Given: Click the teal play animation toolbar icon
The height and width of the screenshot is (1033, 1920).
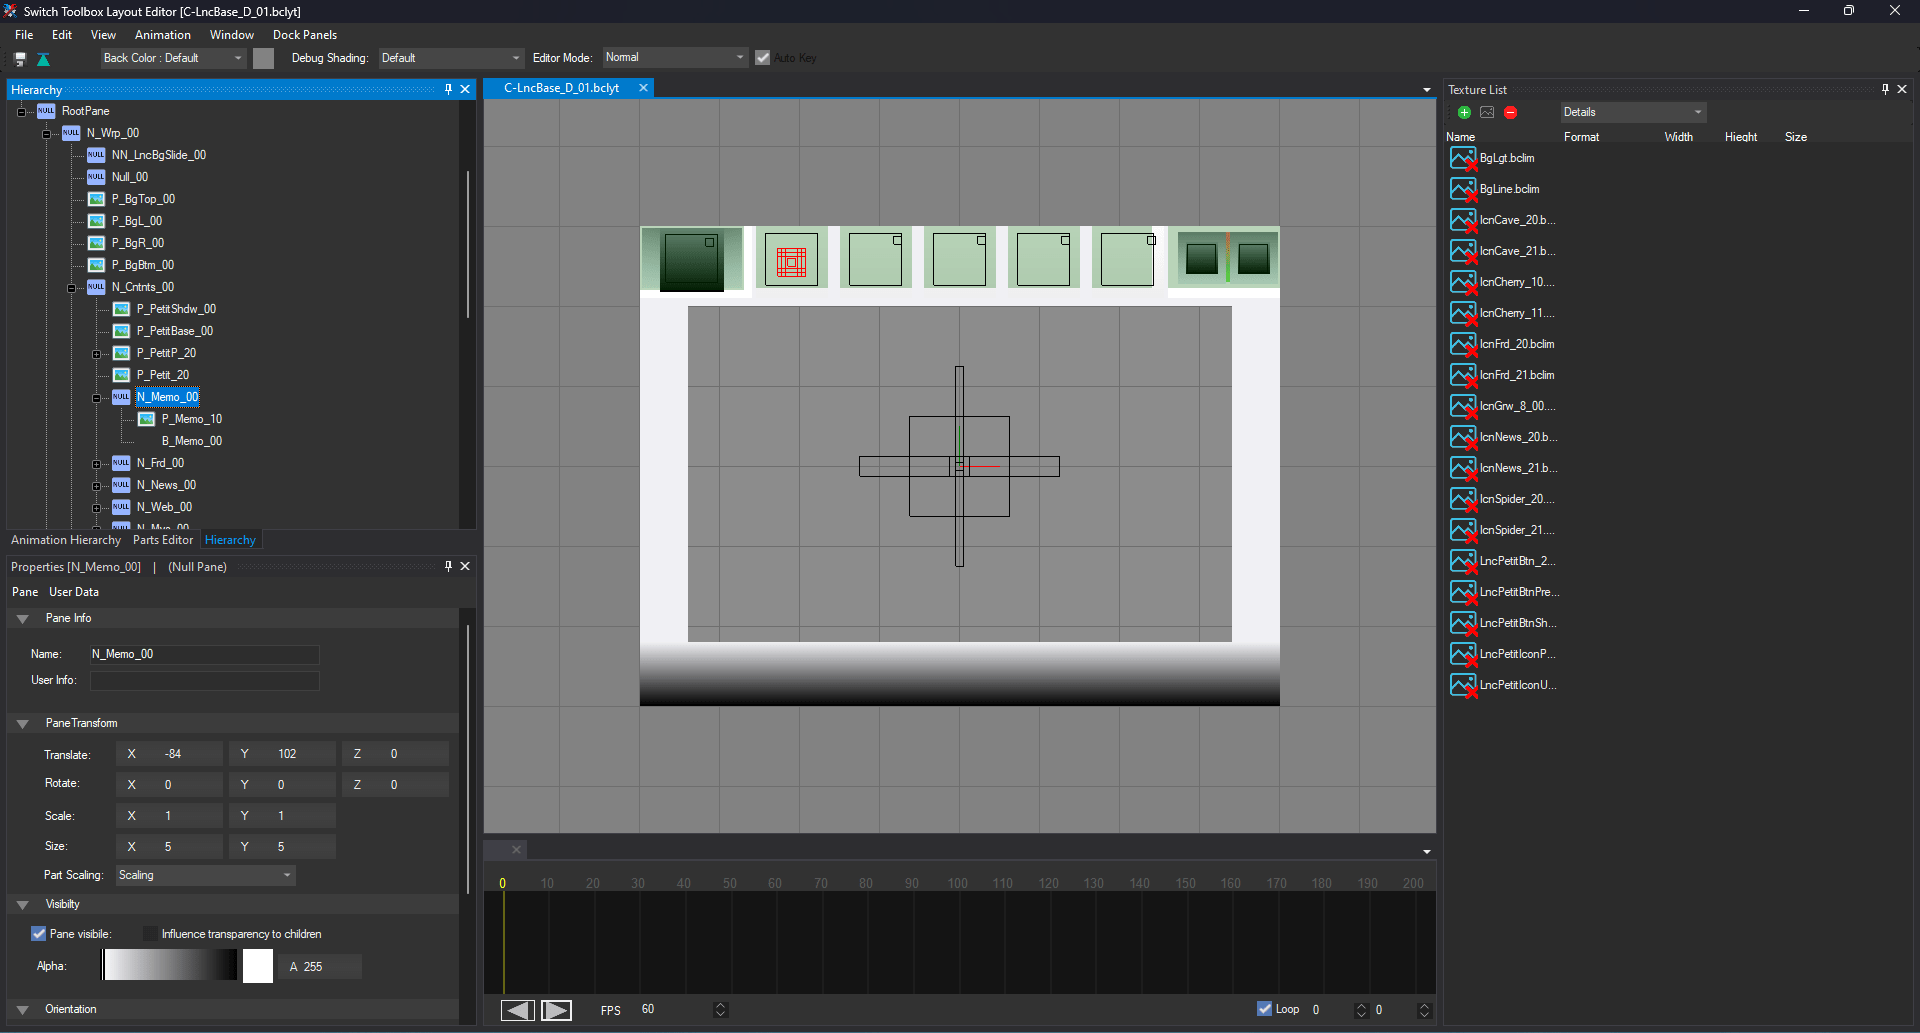Looking at the screenshot, I should tap(43, 58).
